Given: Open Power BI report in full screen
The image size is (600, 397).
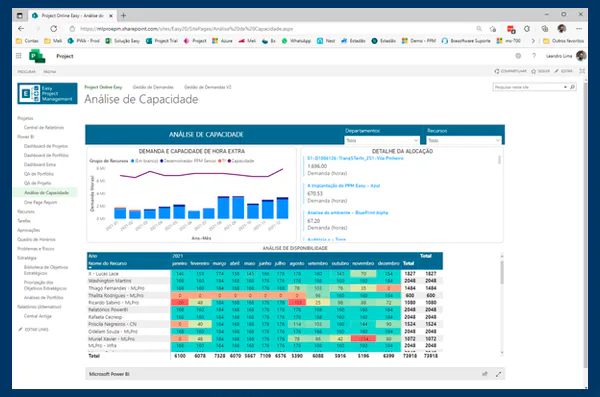Looking at the screenshot, I should tap(498, 374).
